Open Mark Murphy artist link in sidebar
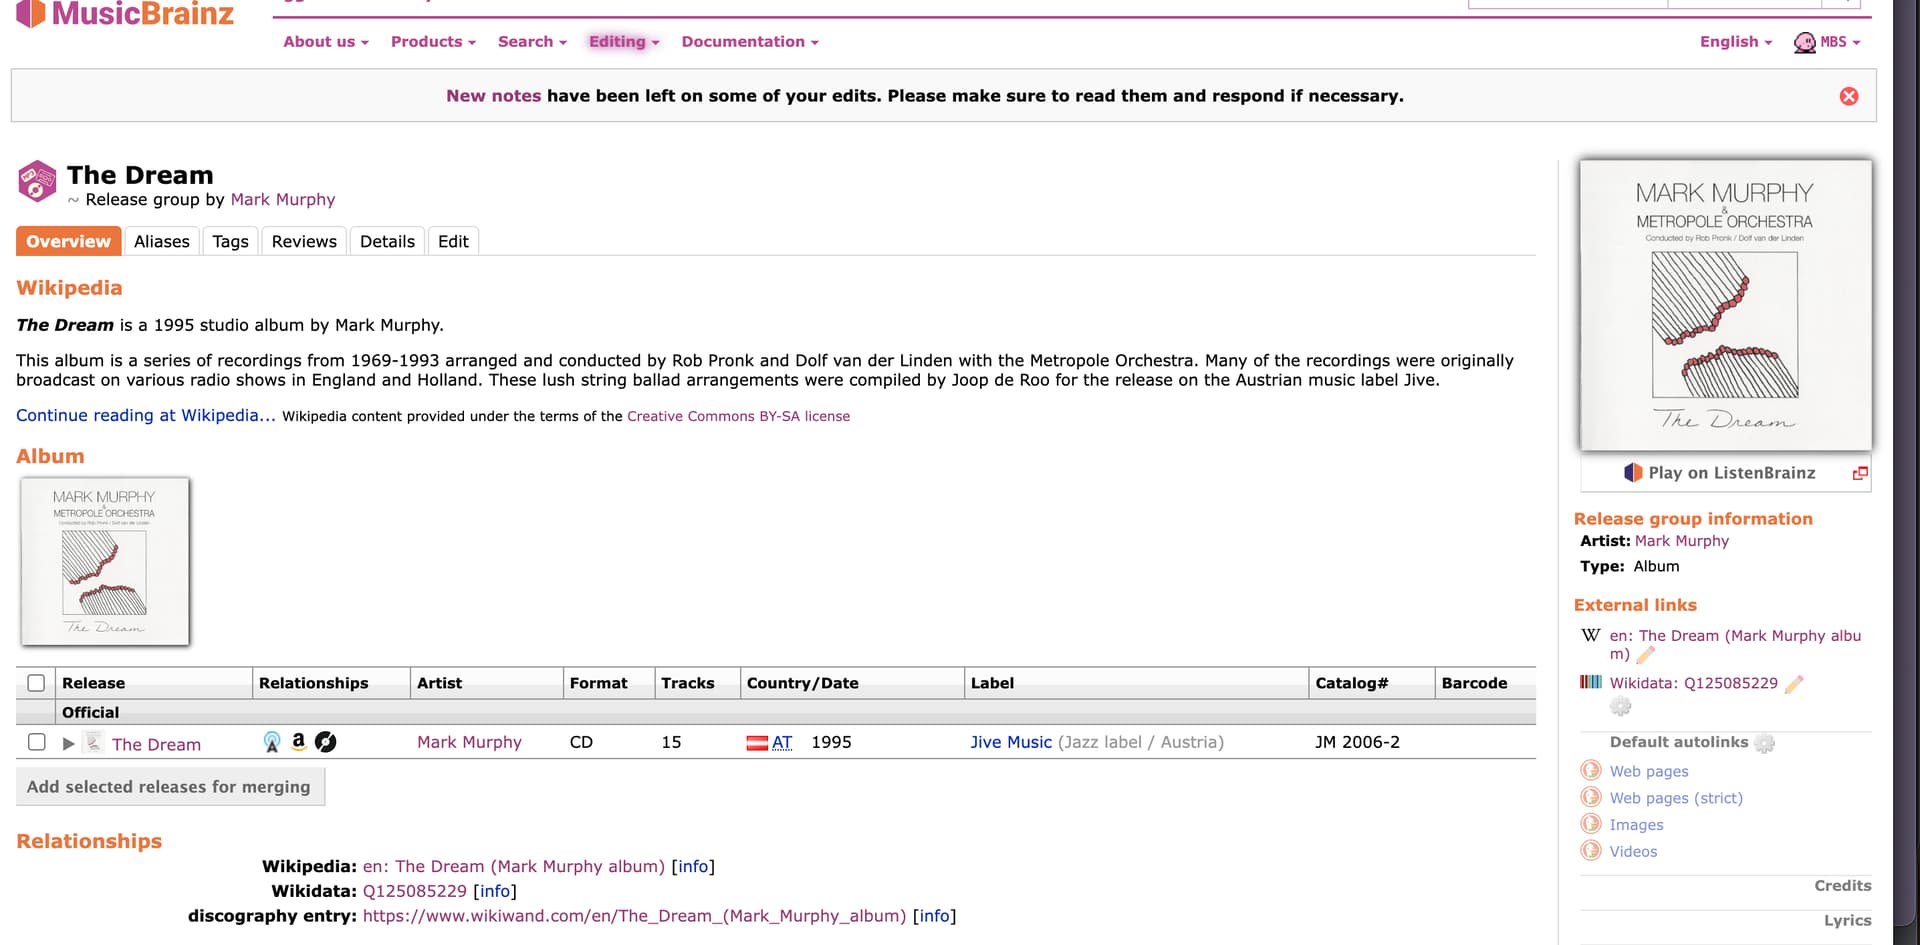The width and height of the screenshot is (1920, 945). click(1681, 541)
